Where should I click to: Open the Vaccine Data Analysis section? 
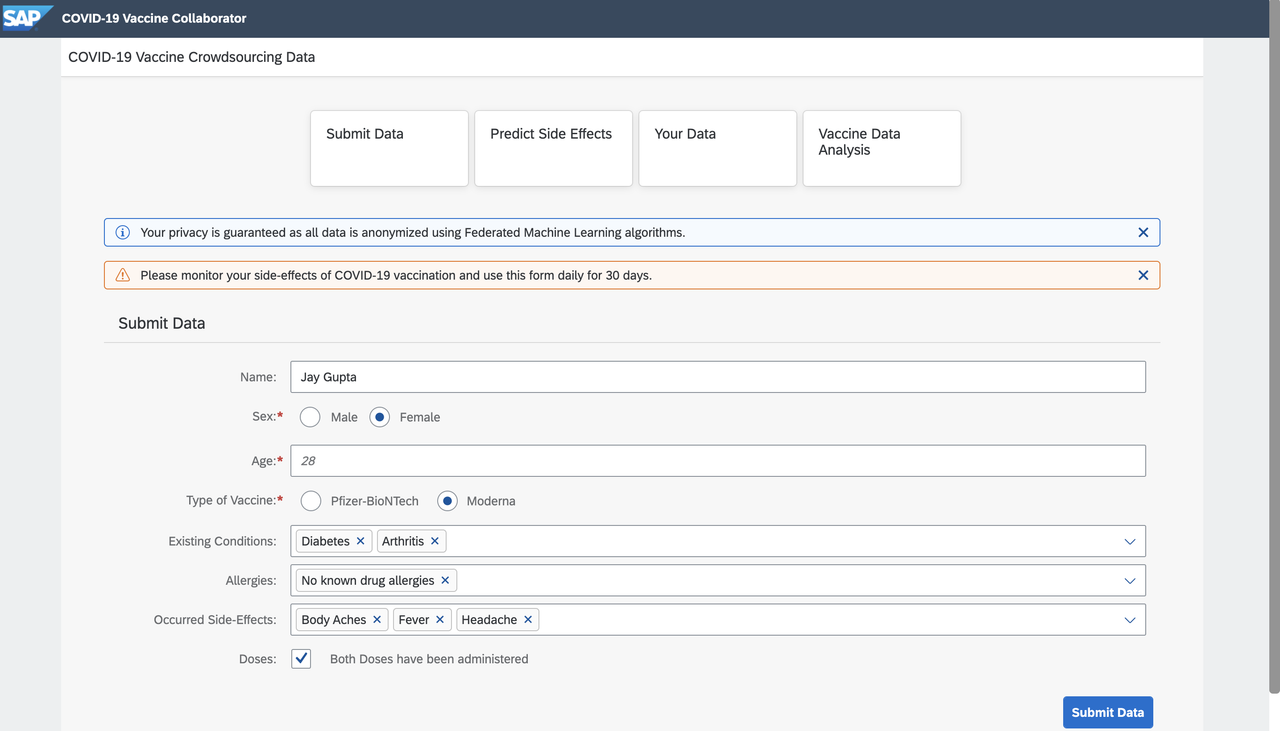click(880, 148)
